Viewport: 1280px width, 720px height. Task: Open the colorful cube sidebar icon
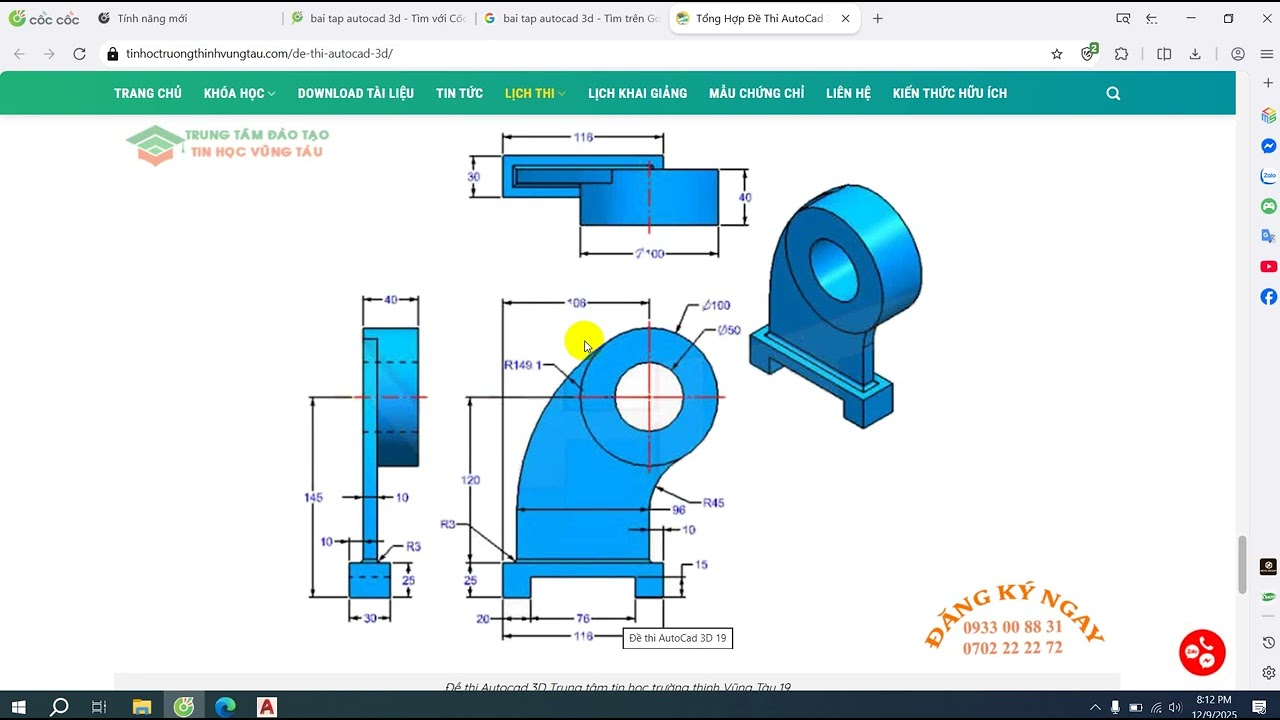pos(1268,115)
